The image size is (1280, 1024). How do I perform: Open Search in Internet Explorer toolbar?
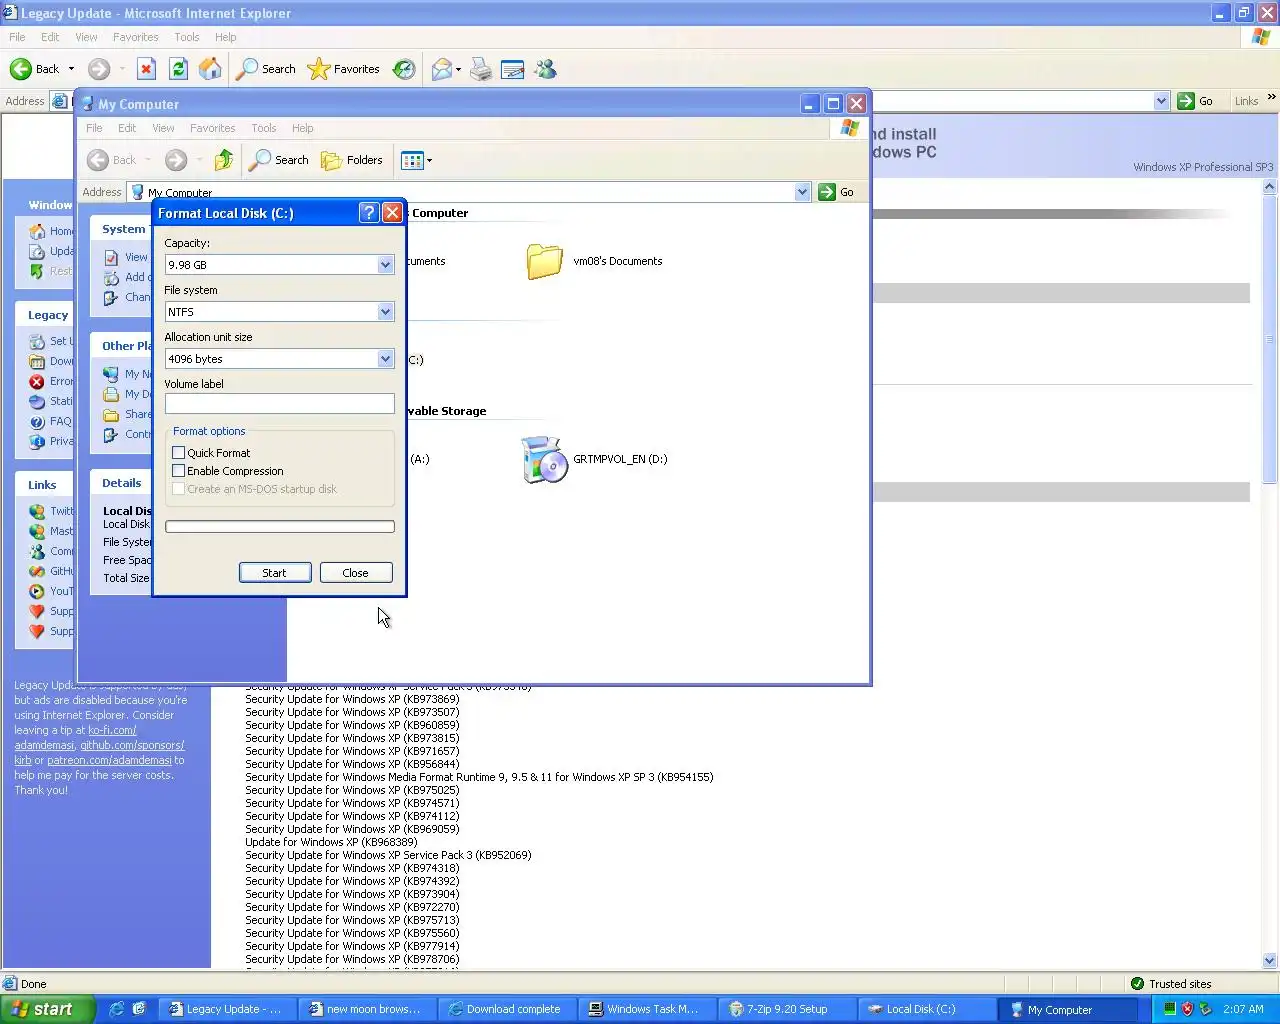(x=266, y=69)
